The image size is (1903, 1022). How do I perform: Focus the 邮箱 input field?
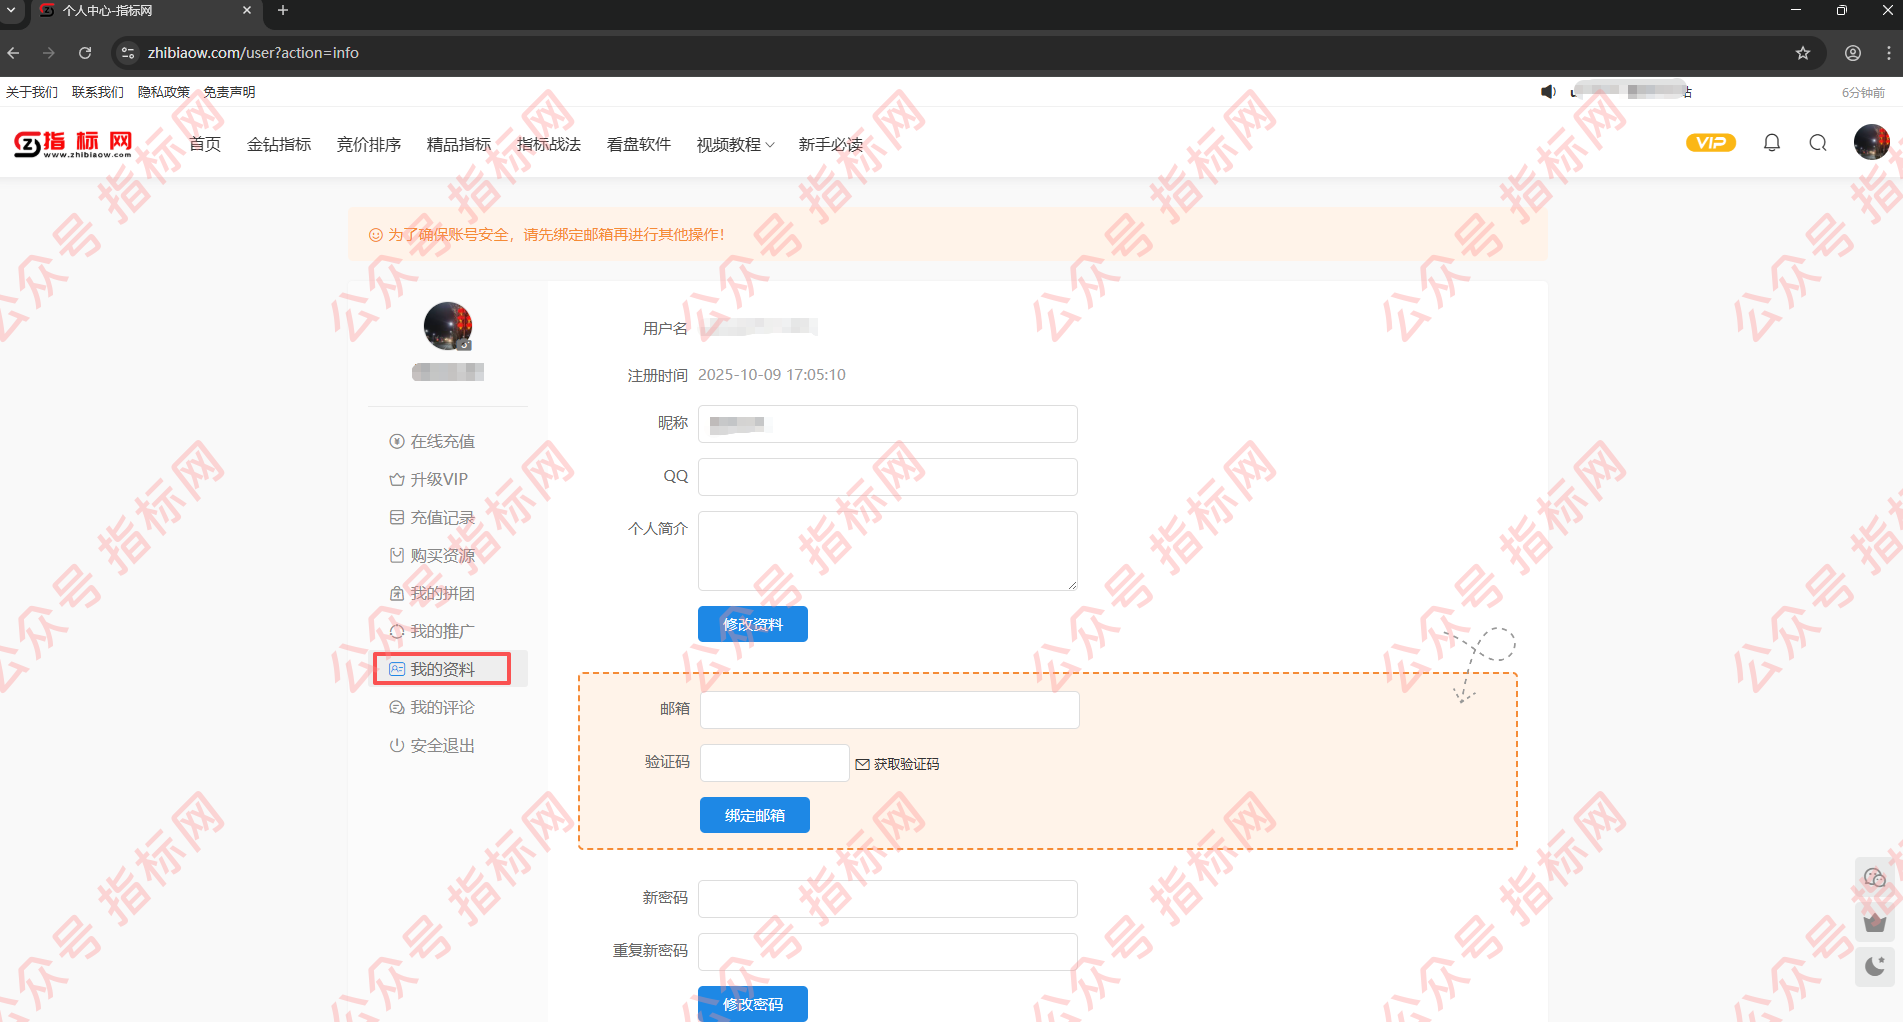pos(889,710)
